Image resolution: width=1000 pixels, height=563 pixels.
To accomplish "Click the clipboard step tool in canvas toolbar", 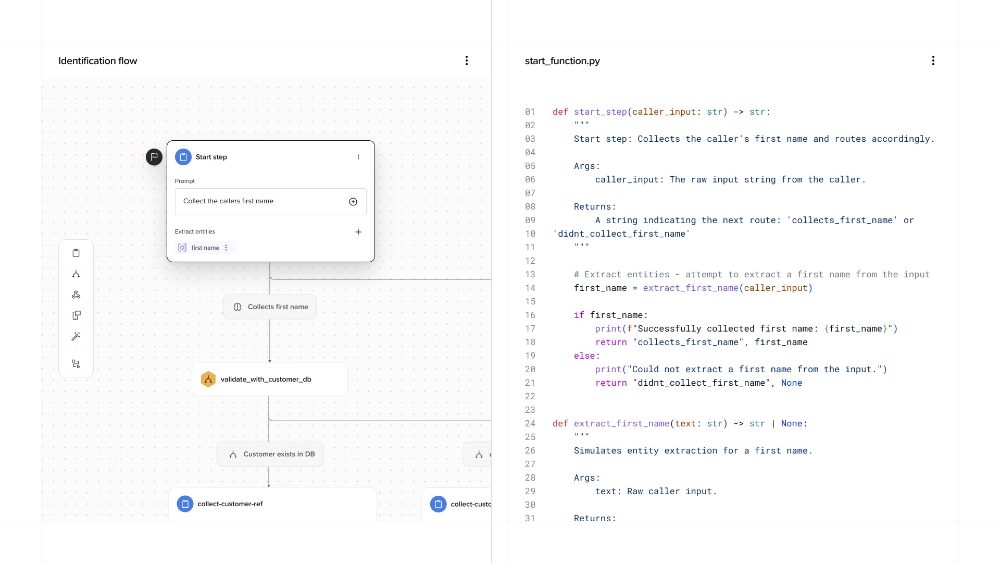I will [x=76, y=253].
